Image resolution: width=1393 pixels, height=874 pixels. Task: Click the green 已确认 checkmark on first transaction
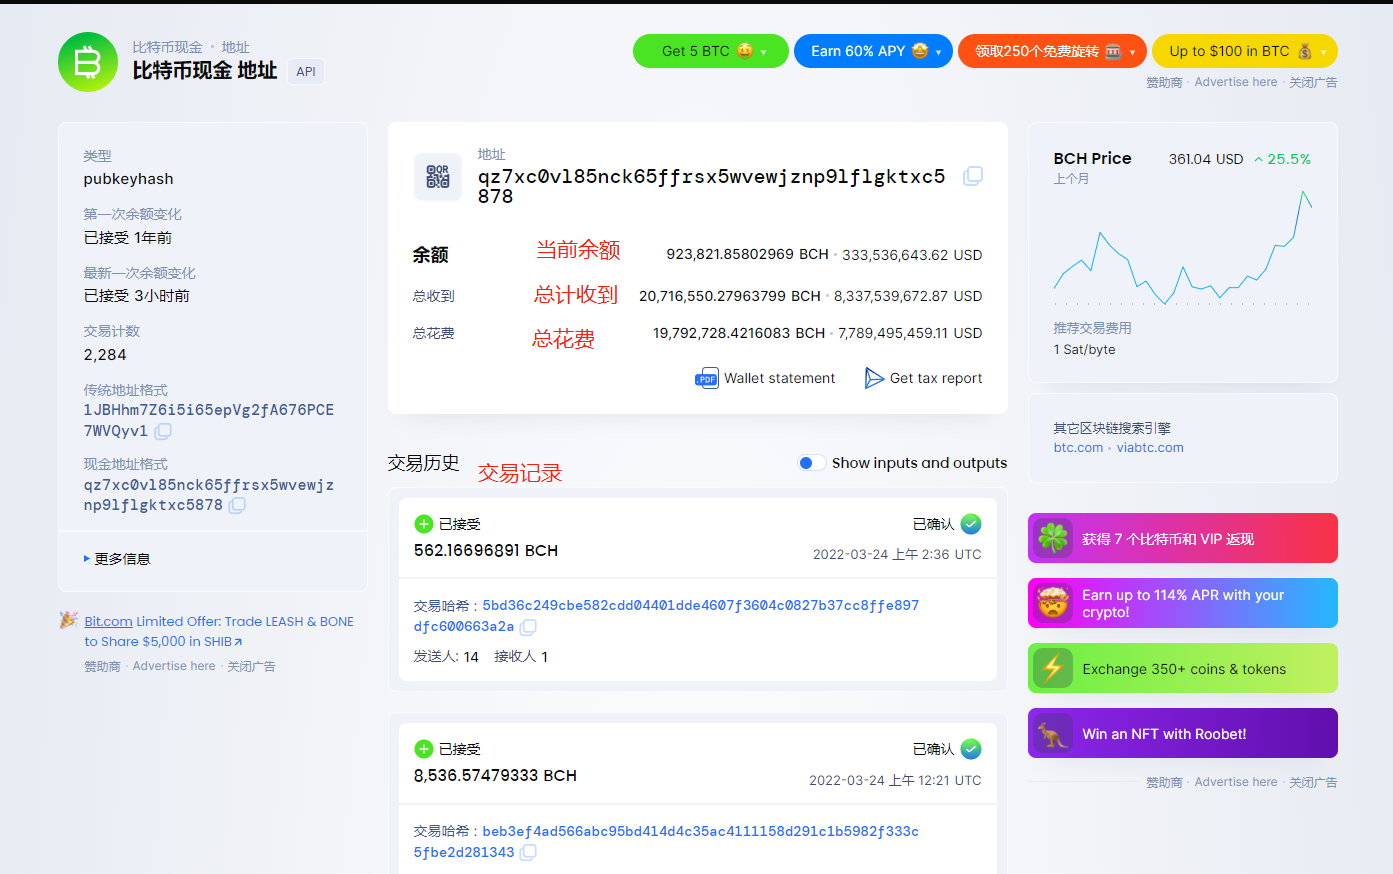coord(969,523)
